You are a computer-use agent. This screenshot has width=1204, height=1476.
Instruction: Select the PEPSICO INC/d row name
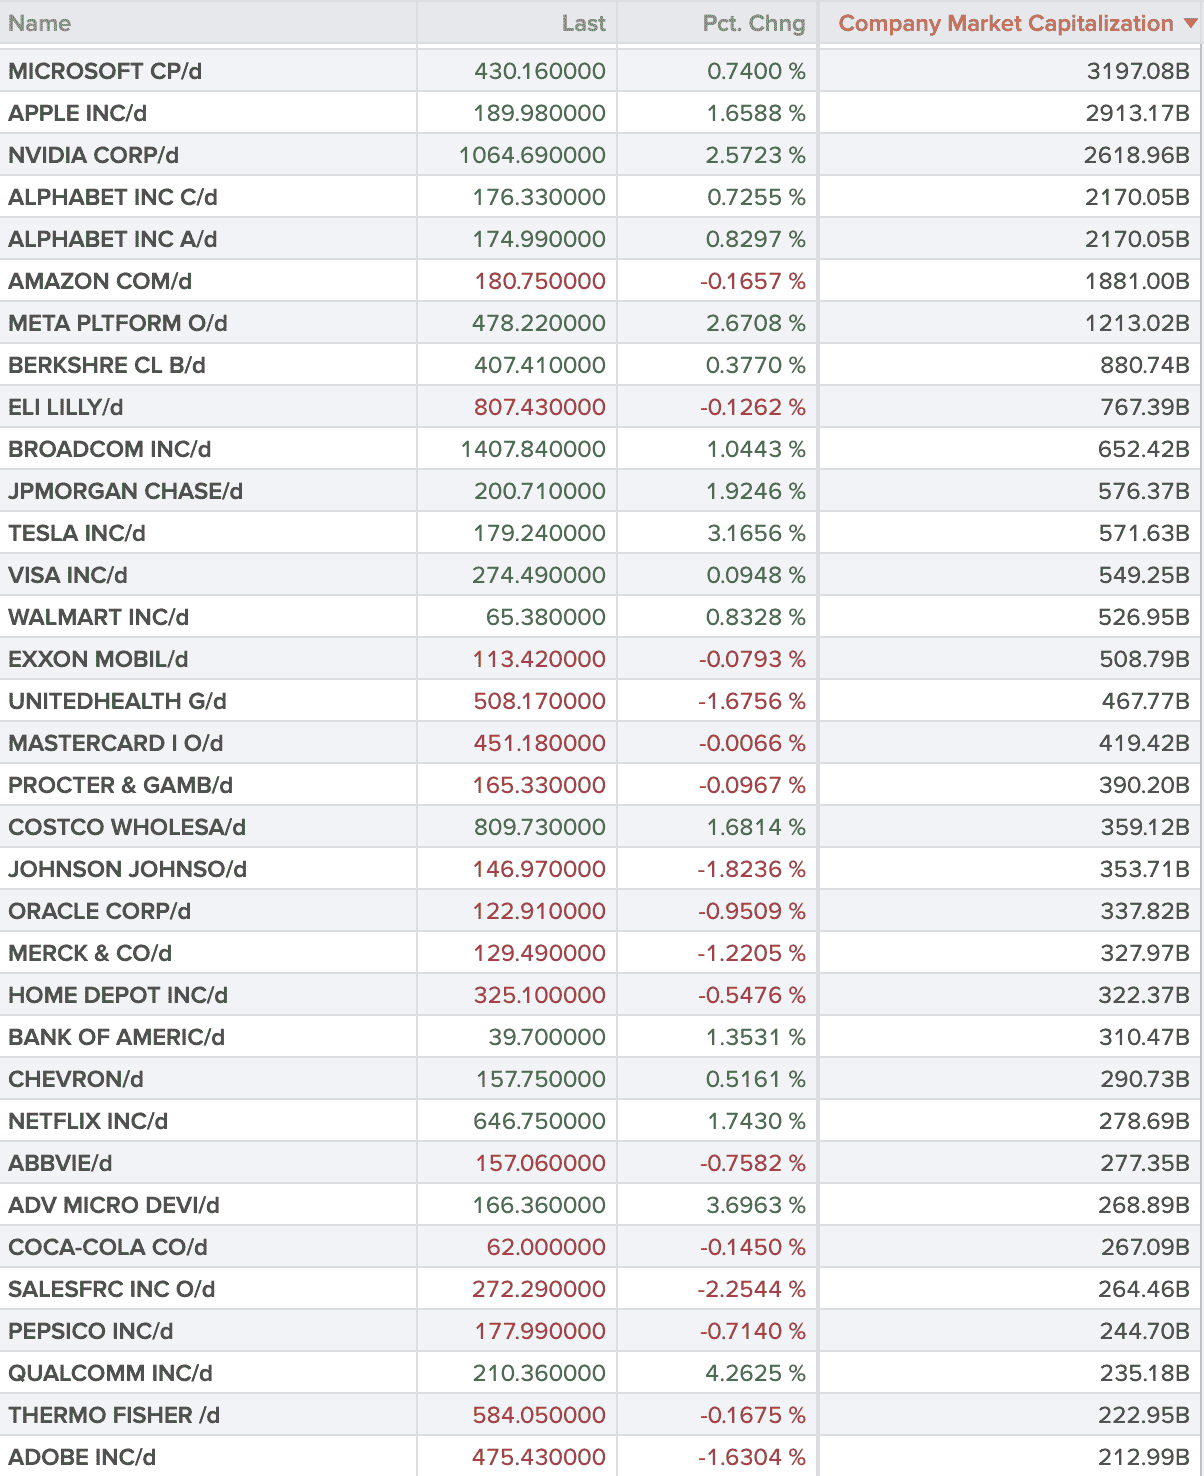pyautogui.click(x=91, y=1331)
